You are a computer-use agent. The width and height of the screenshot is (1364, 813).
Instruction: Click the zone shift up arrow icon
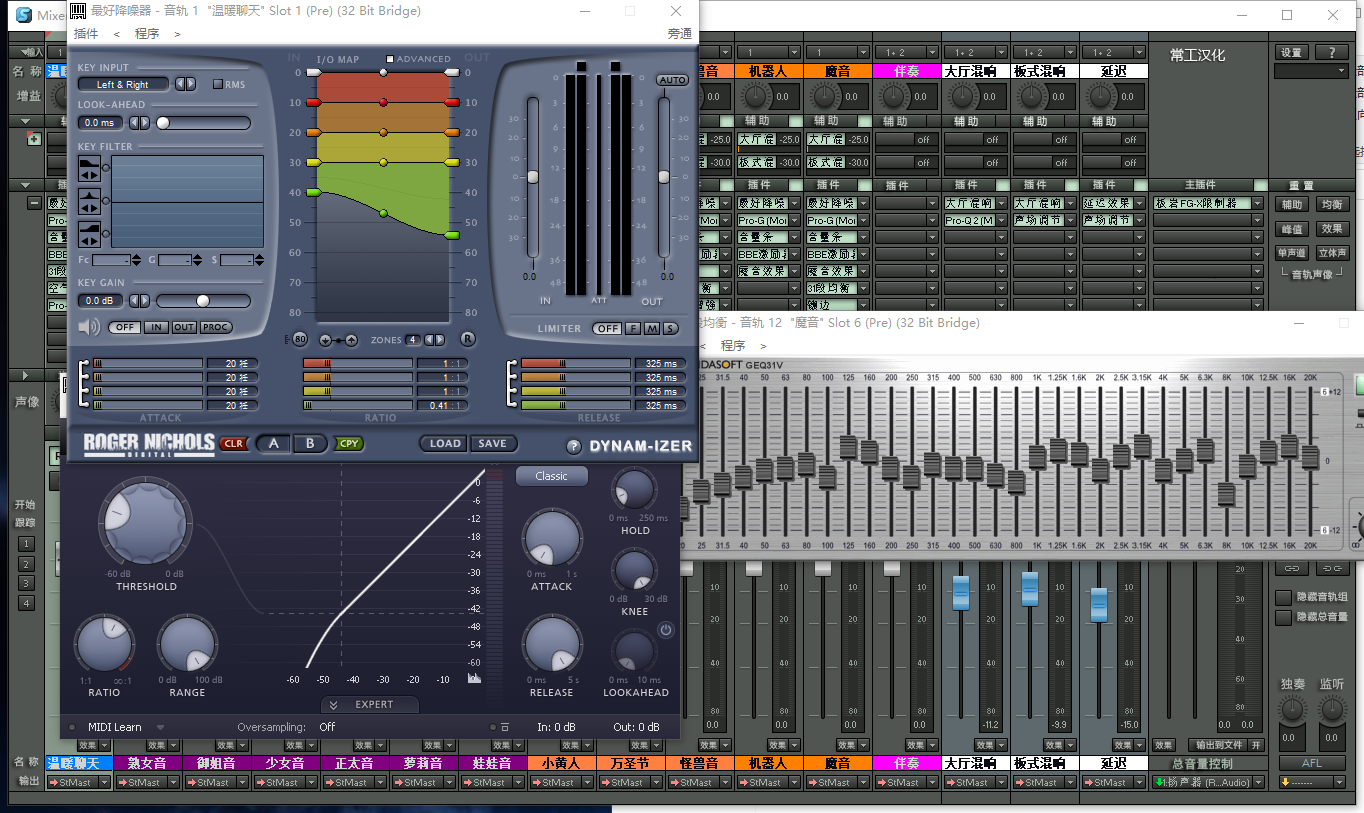[350, 340]
